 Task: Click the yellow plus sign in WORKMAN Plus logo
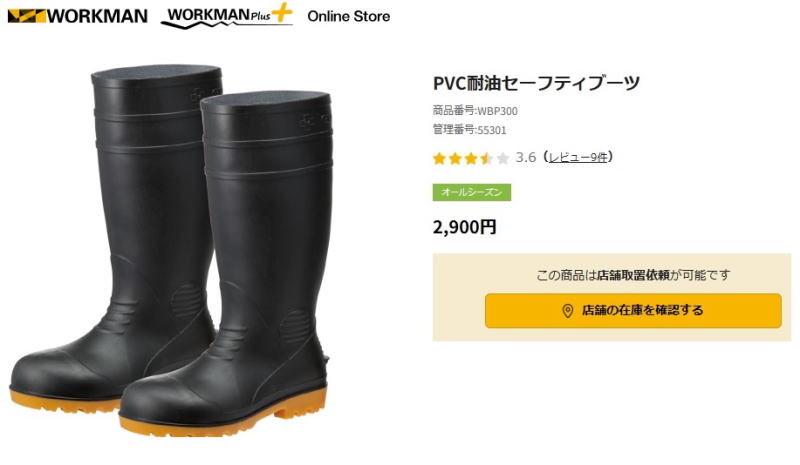click(x=282, y=13)
